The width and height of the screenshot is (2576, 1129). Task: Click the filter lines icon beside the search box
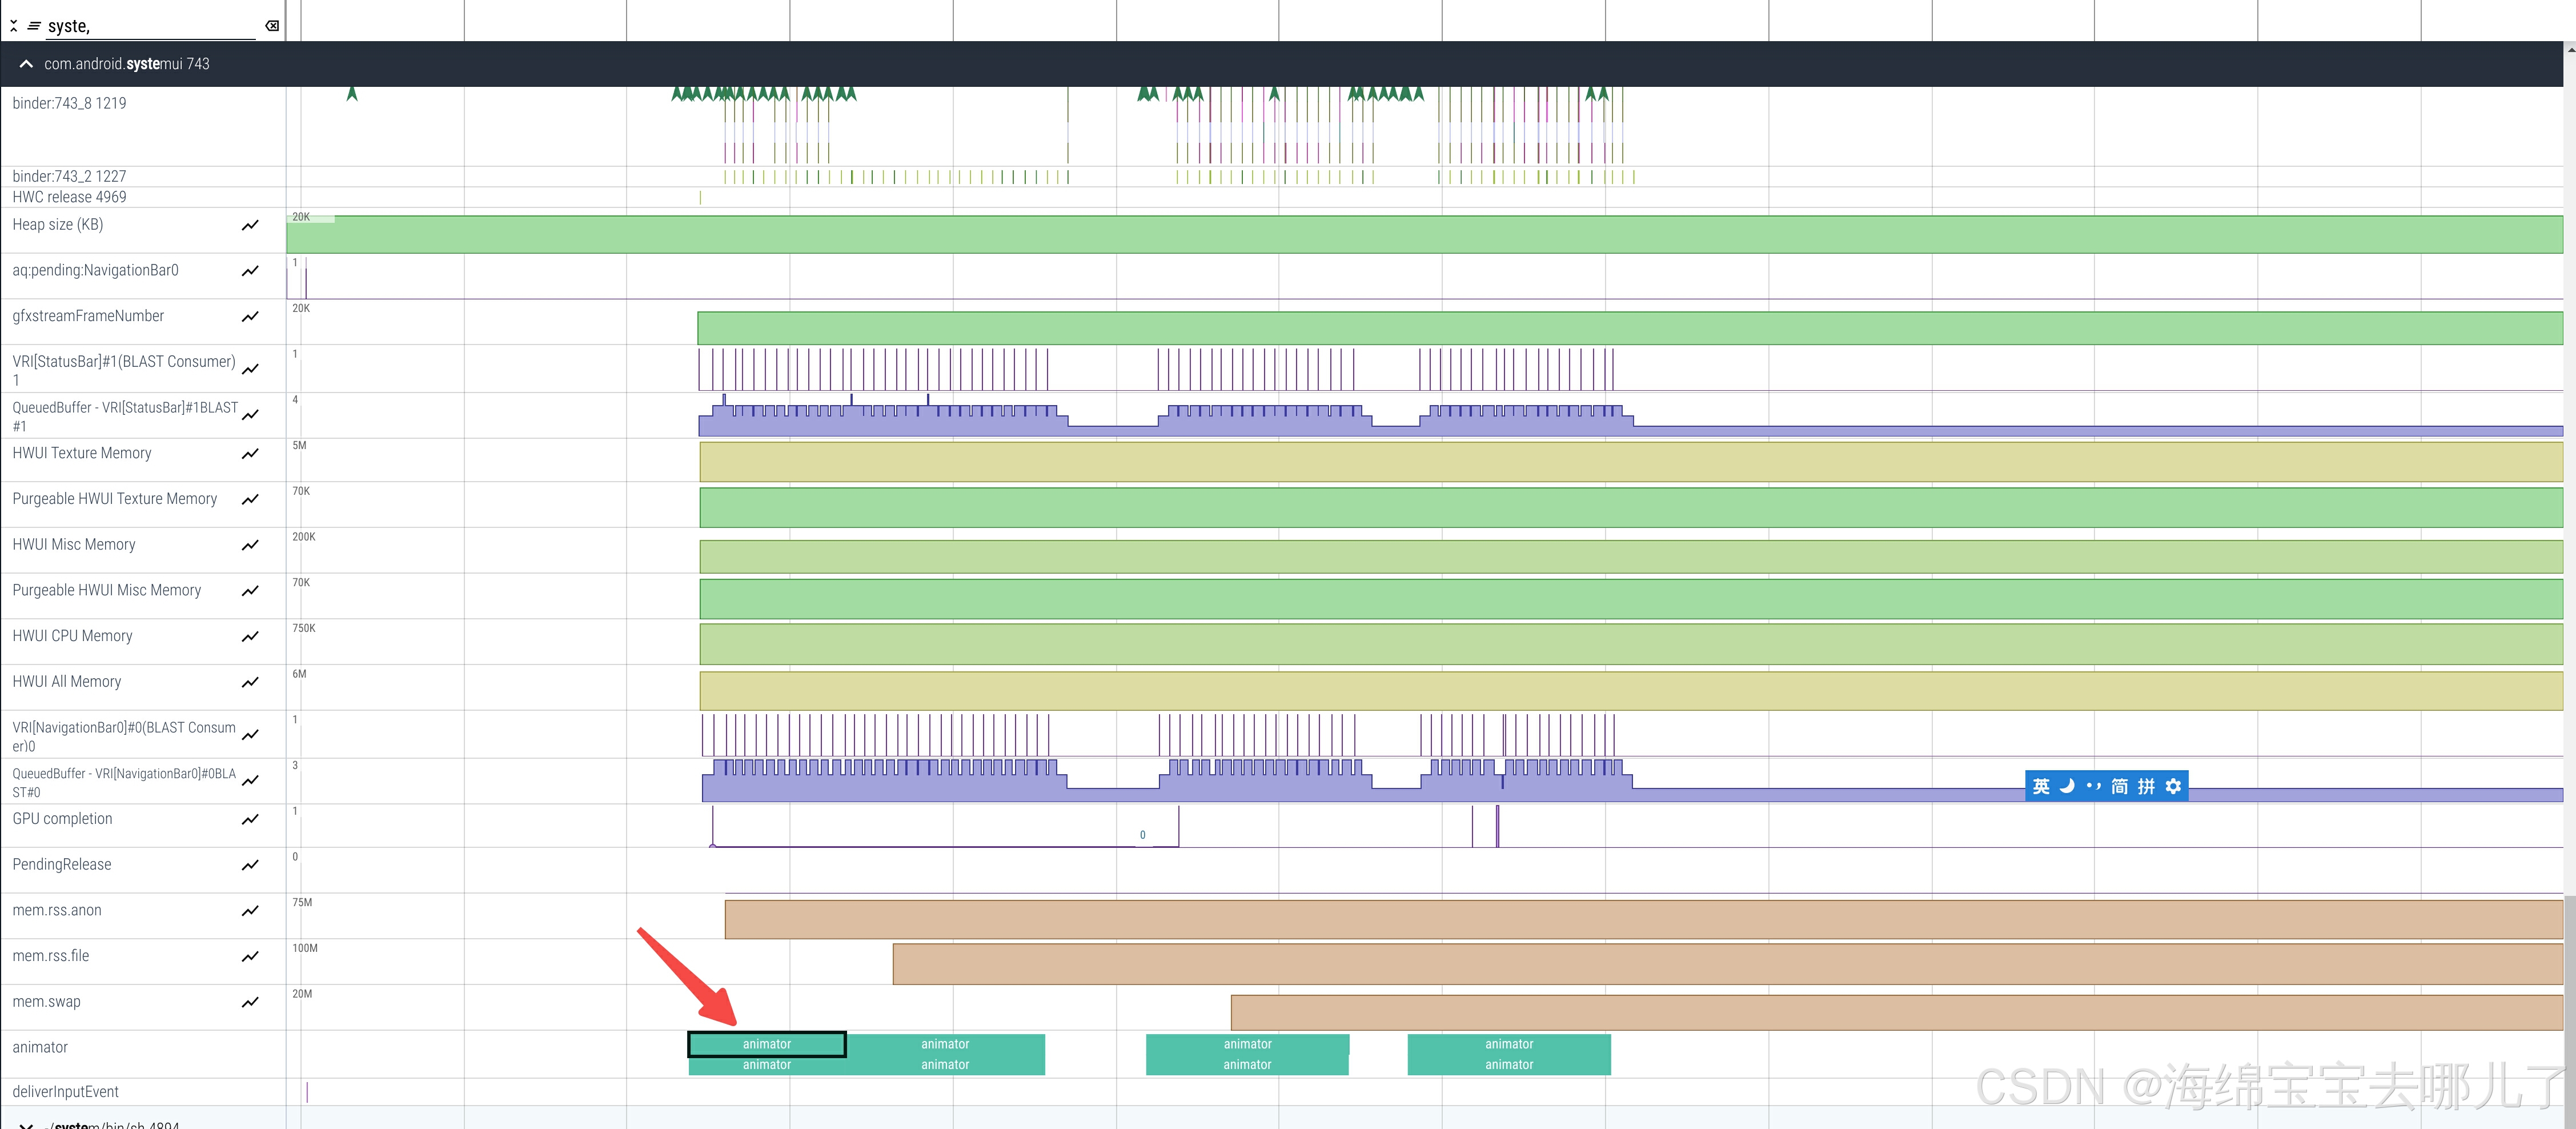click(x=34, y=26)
